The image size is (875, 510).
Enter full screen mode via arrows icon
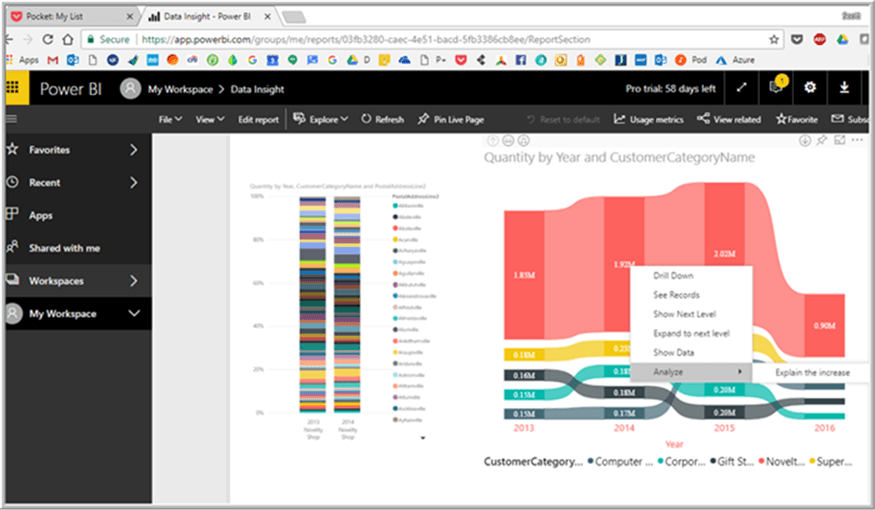741,88
